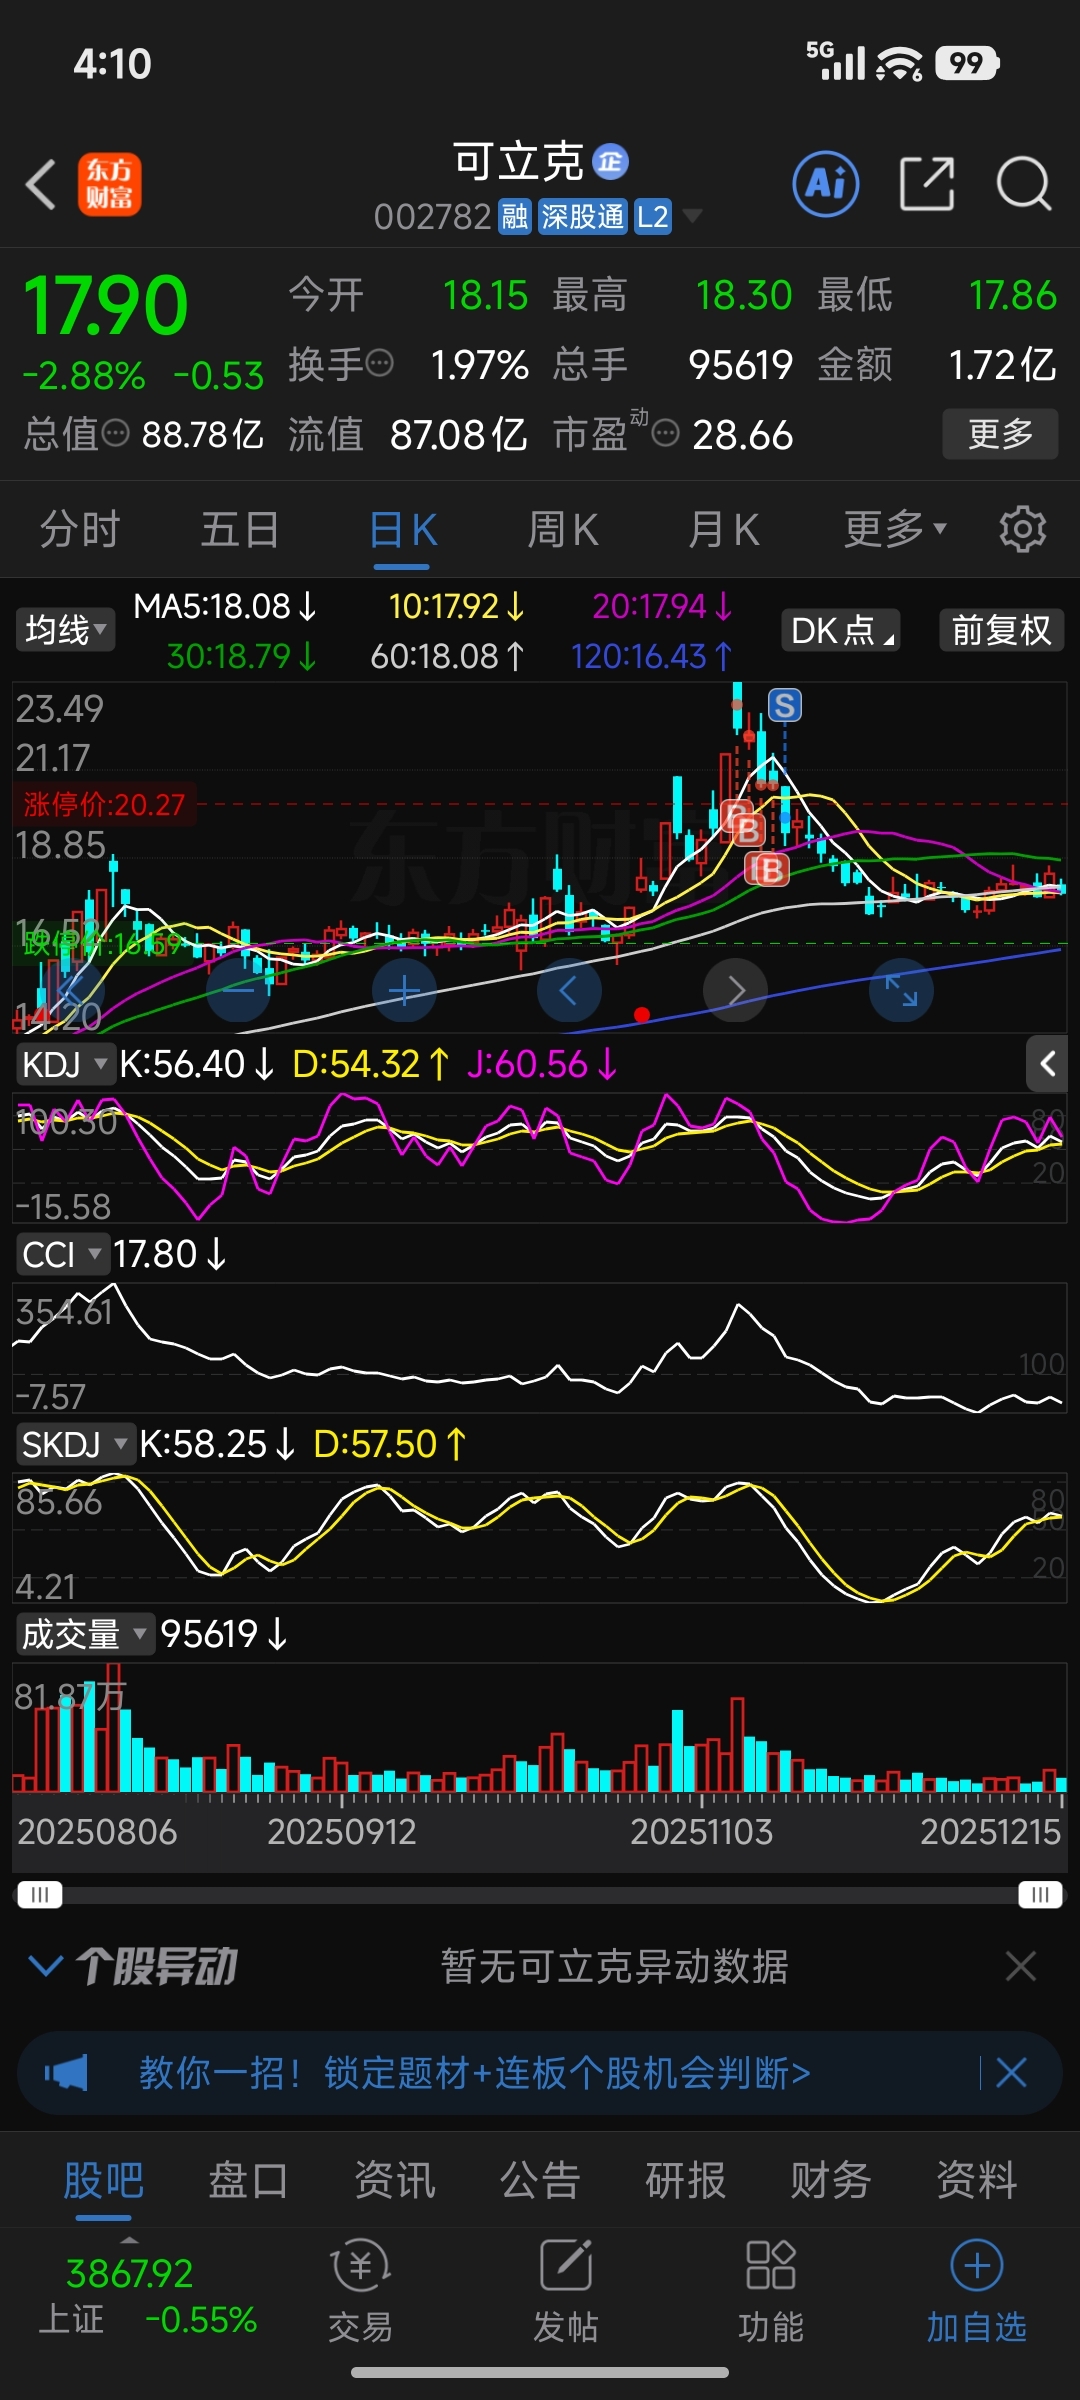Tap the S sell signal marker
The height and width of the screenshot is (2400, 1080).
pos(785,705)
